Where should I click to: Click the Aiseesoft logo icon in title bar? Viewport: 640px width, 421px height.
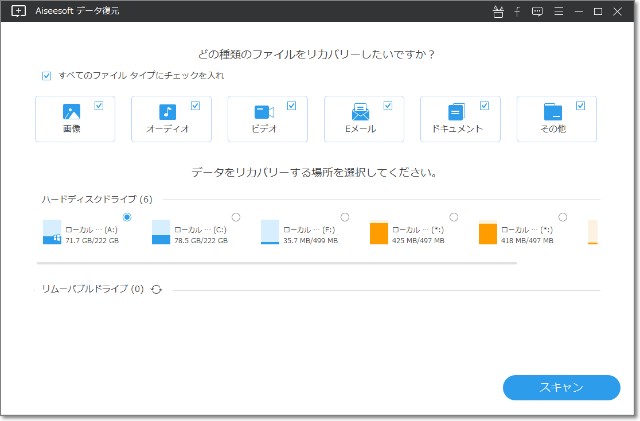pos(19,12)
